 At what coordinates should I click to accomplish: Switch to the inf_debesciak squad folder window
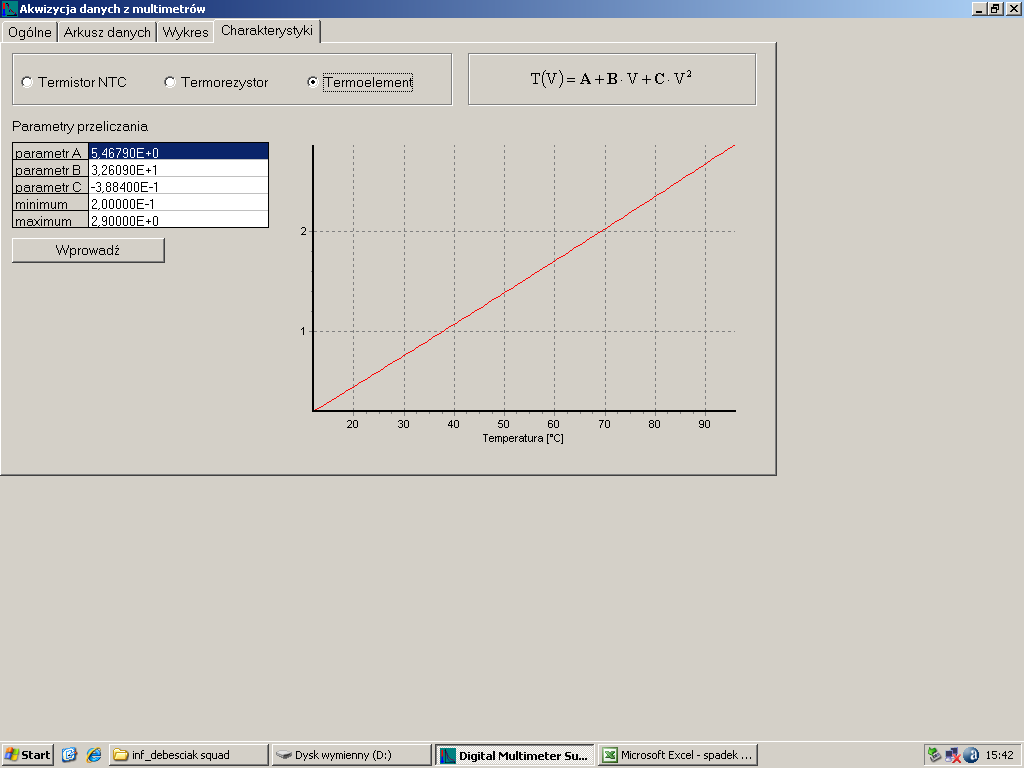point(189,755)
